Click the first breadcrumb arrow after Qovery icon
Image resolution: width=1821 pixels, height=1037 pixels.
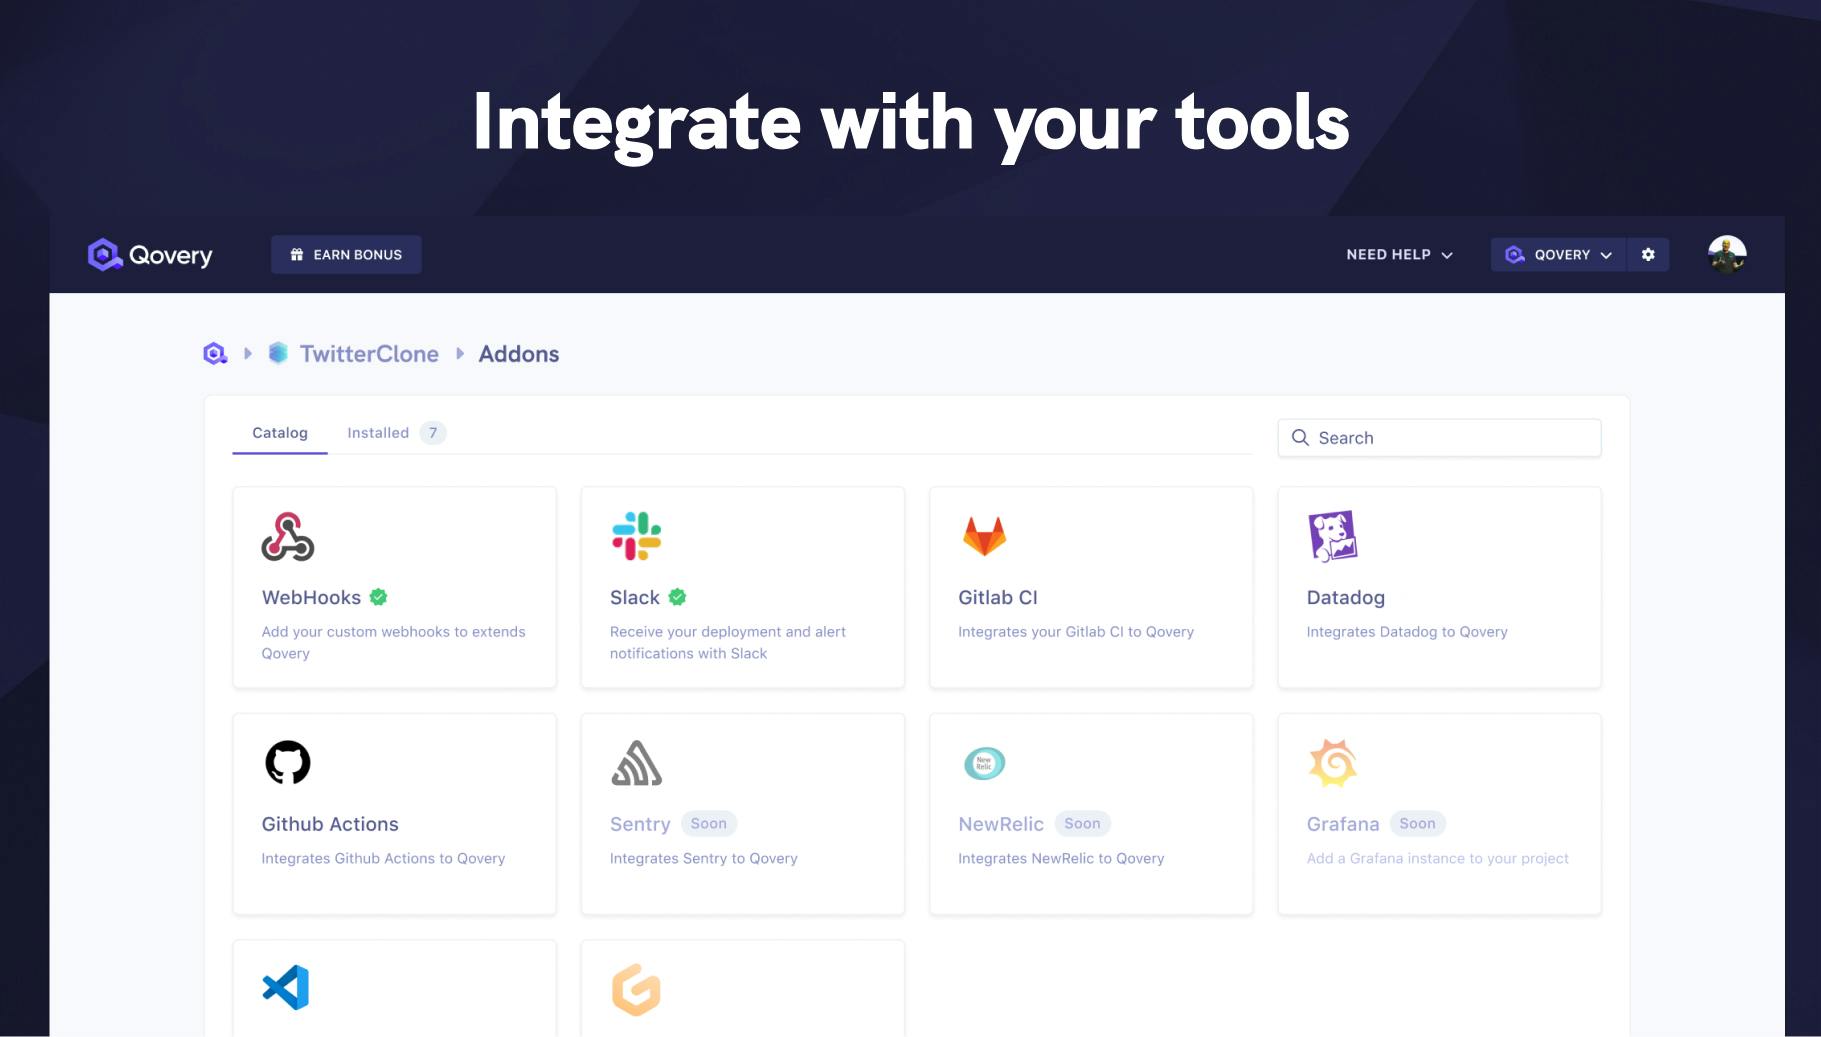click(x=248, y=354)
